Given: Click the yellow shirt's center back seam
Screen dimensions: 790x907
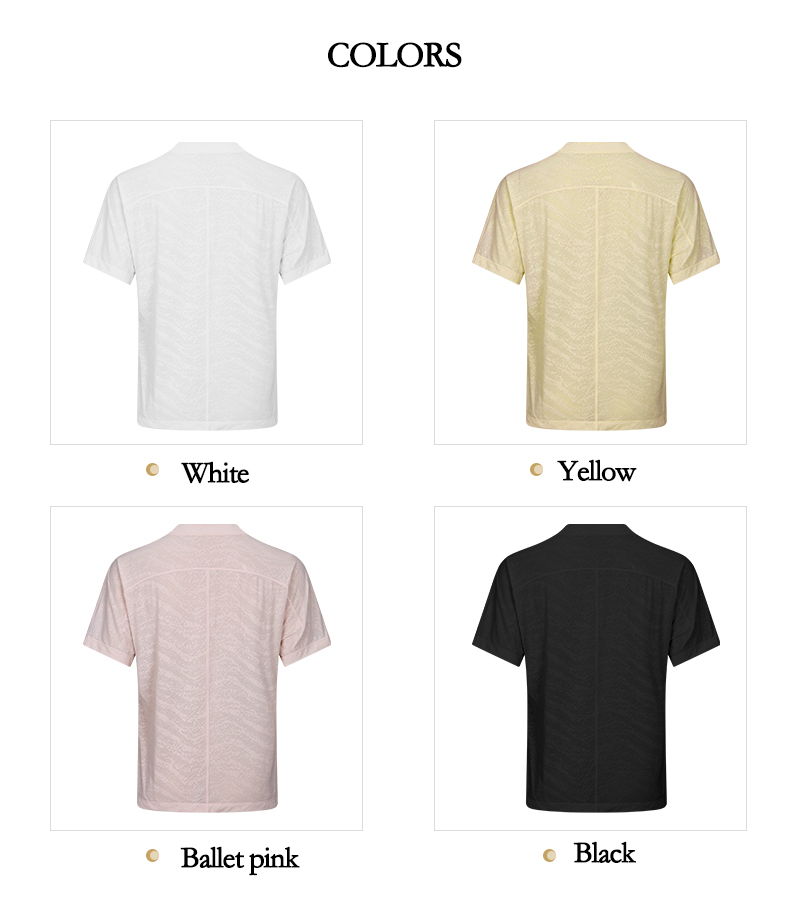Looking at the screenshot, I should [597, 307].
